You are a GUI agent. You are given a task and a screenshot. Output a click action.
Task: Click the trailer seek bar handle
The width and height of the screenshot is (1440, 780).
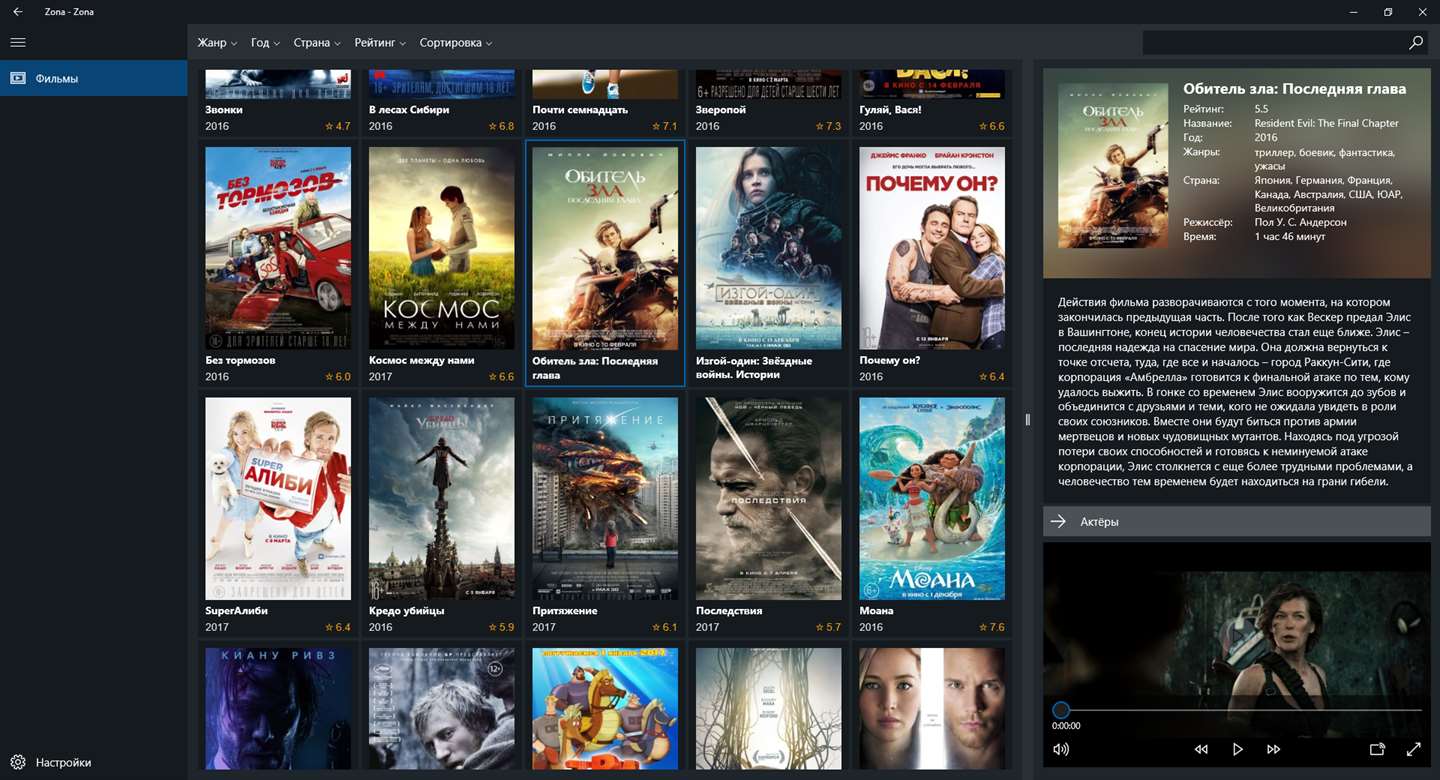coord(1060,710)
